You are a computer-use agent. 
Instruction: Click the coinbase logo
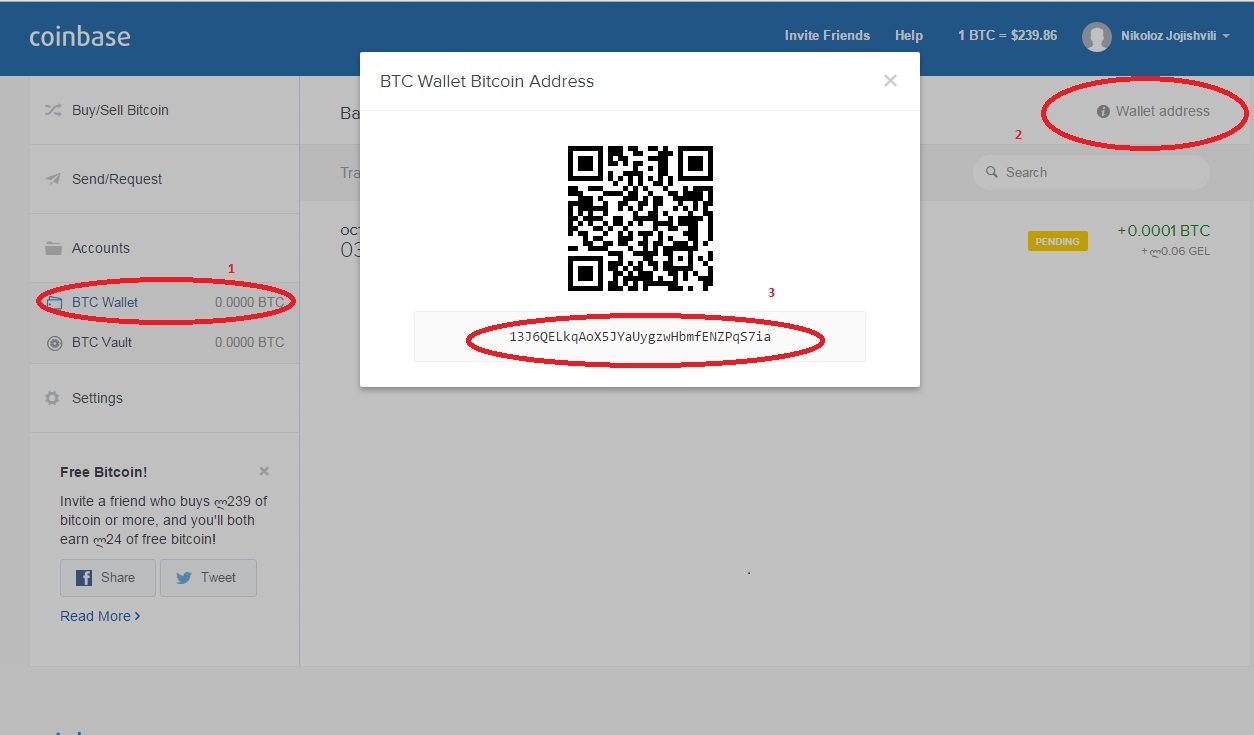[x=80, y=38]
